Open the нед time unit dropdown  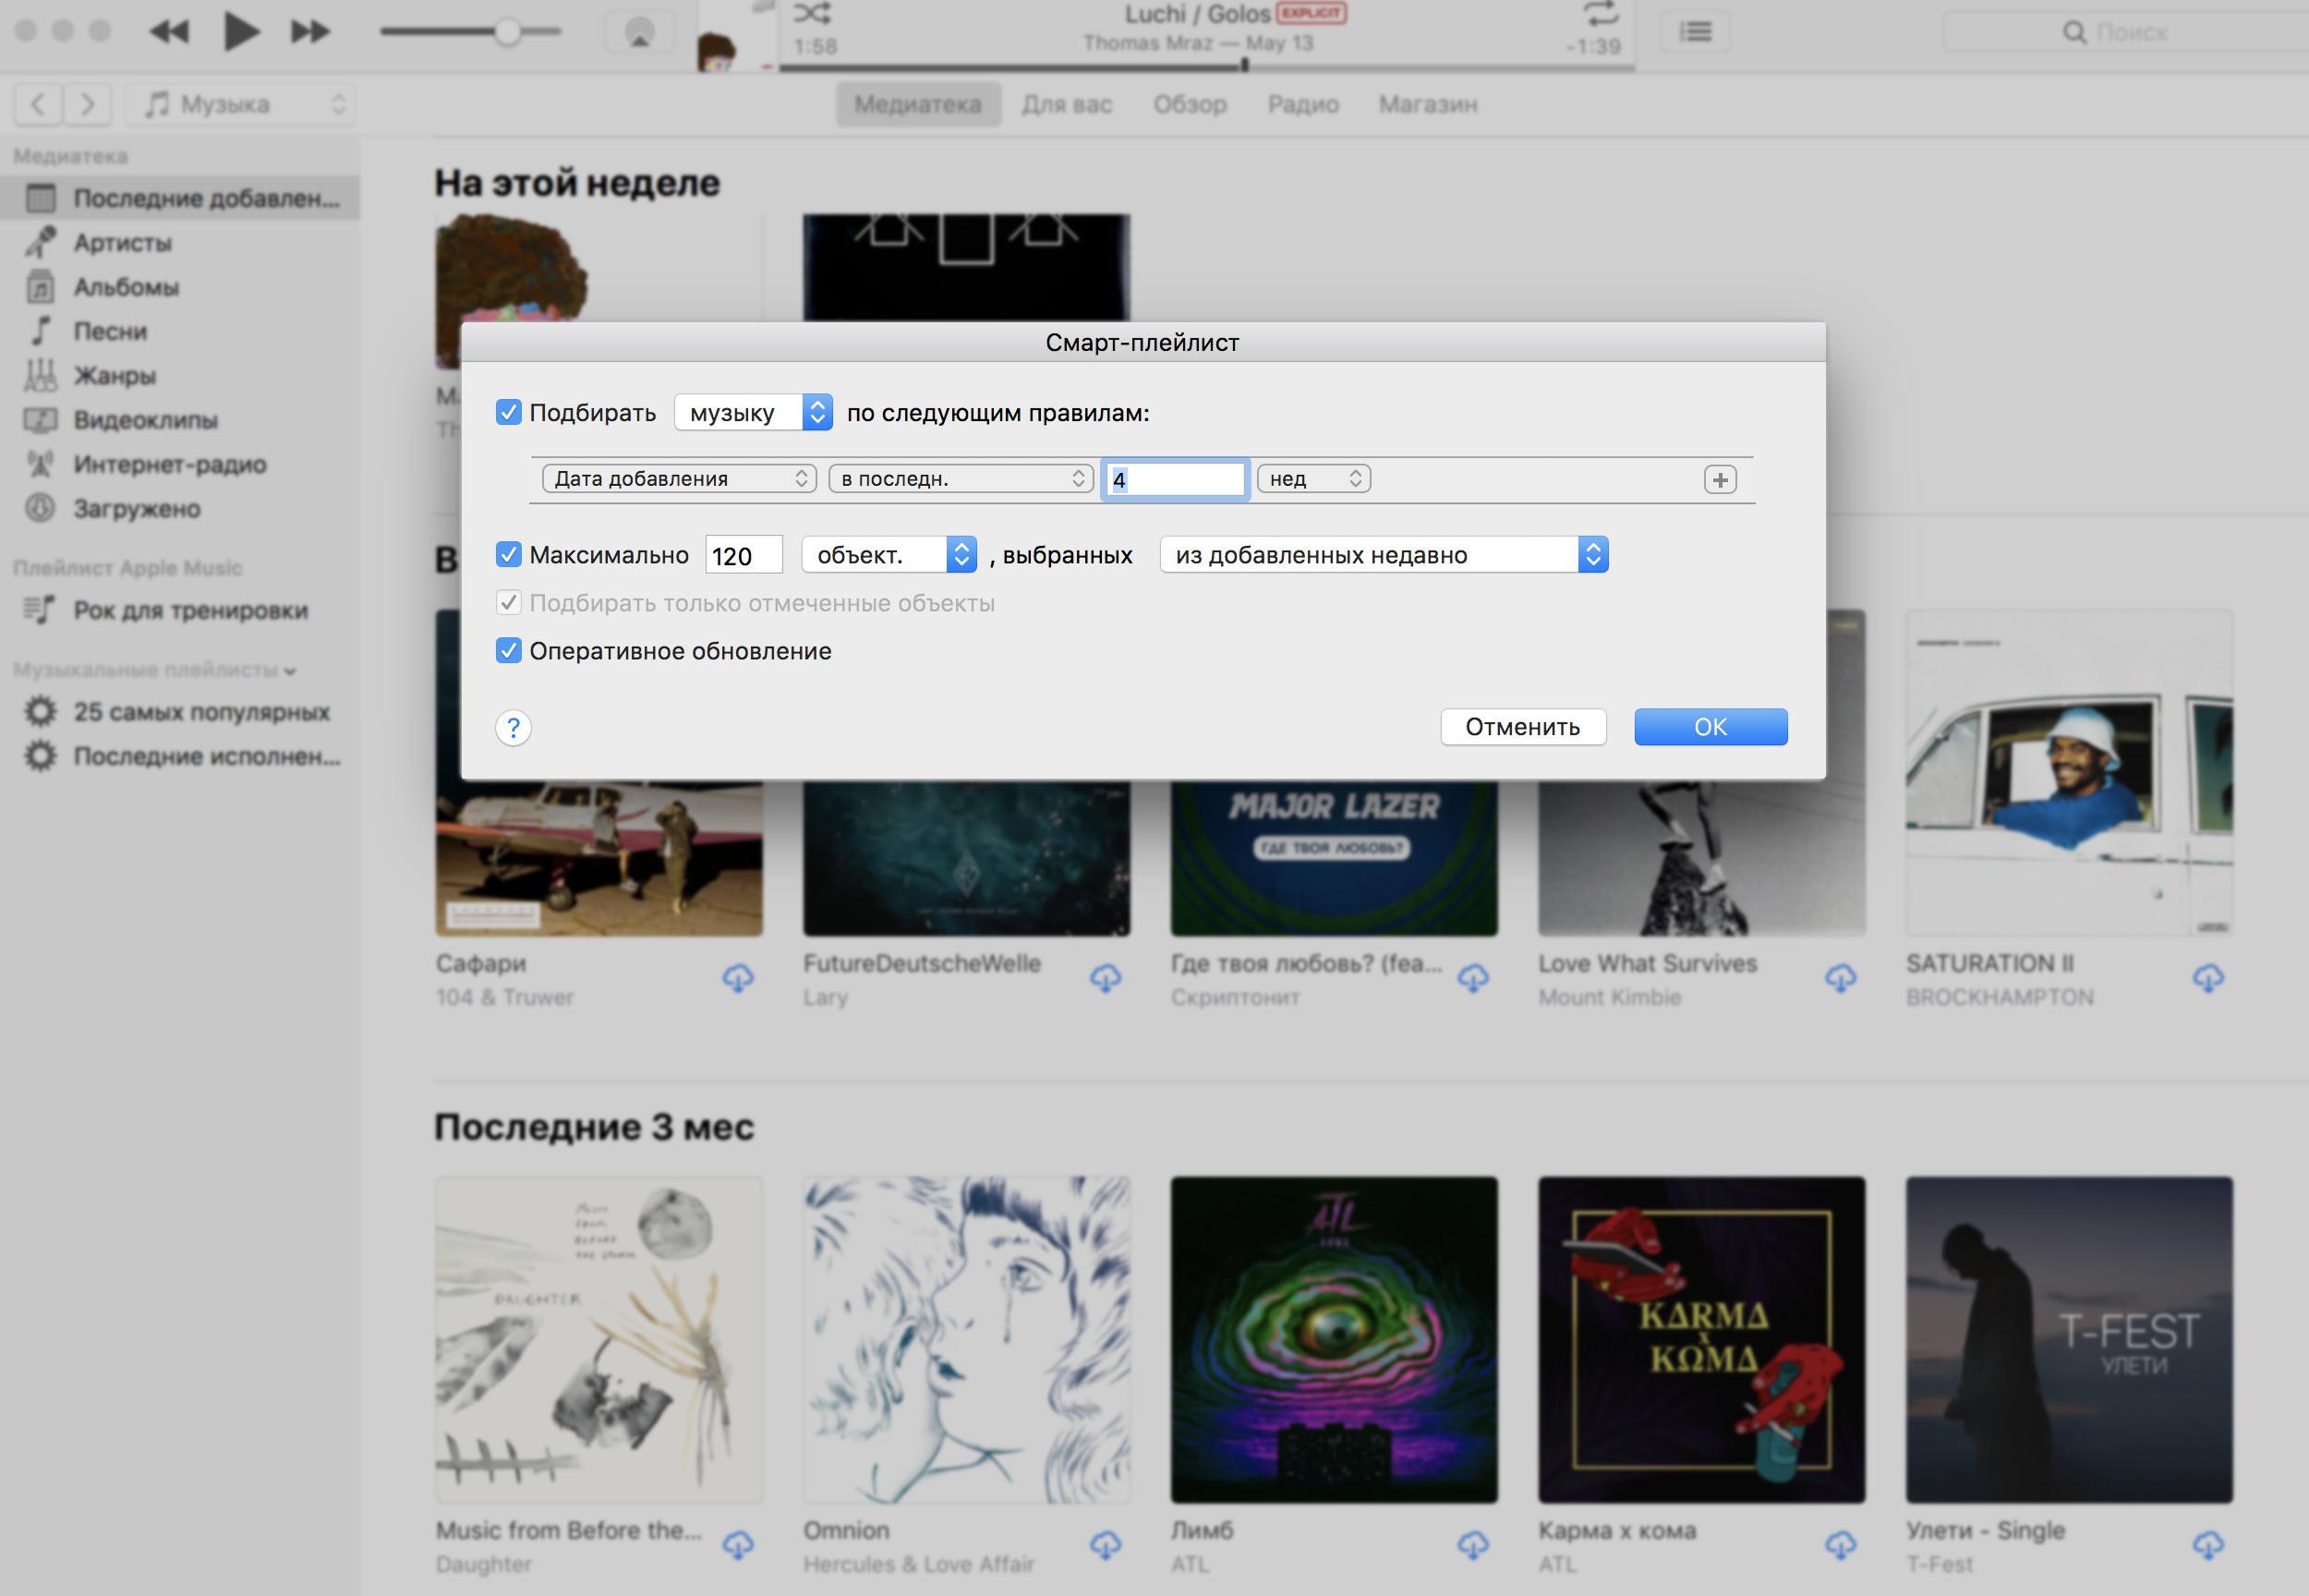[x=1313, y=479]
